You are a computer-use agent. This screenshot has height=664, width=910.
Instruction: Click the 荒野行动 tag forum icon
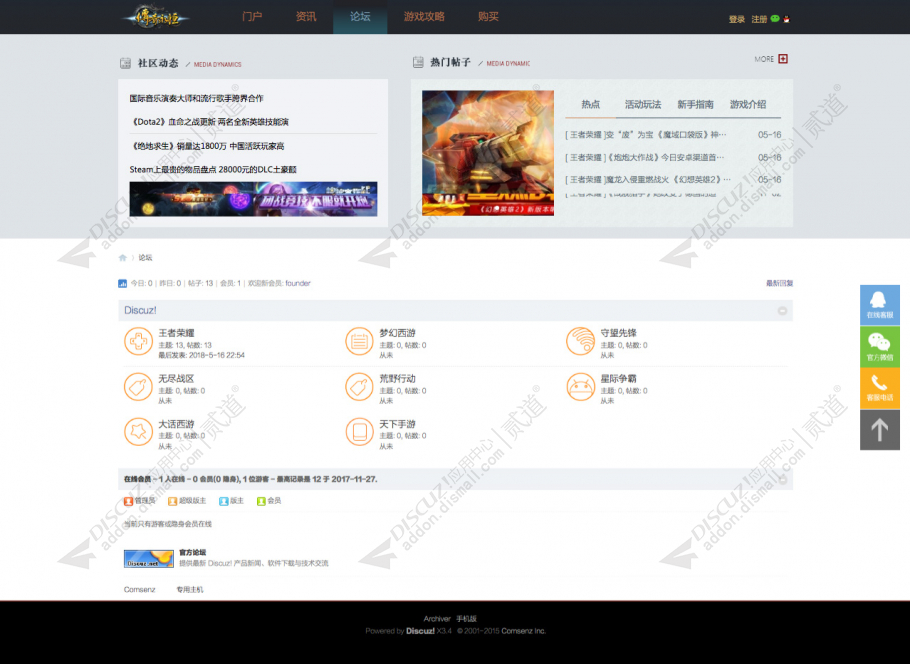359,387
